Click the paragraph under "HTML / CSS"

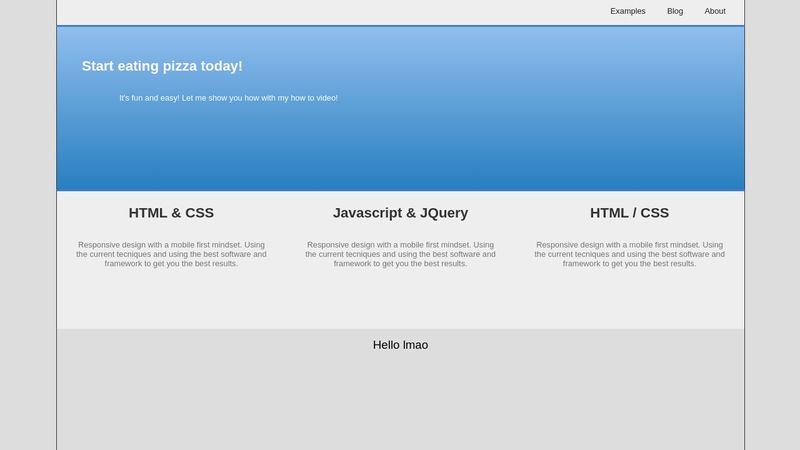point(629,254)
